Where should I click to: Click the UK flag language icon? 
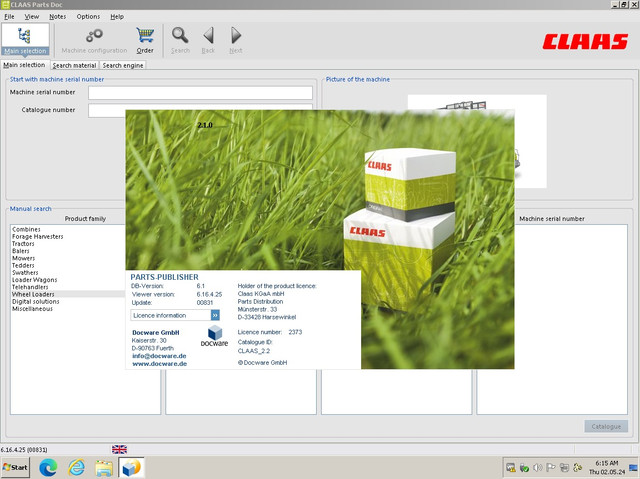(119, 449)
